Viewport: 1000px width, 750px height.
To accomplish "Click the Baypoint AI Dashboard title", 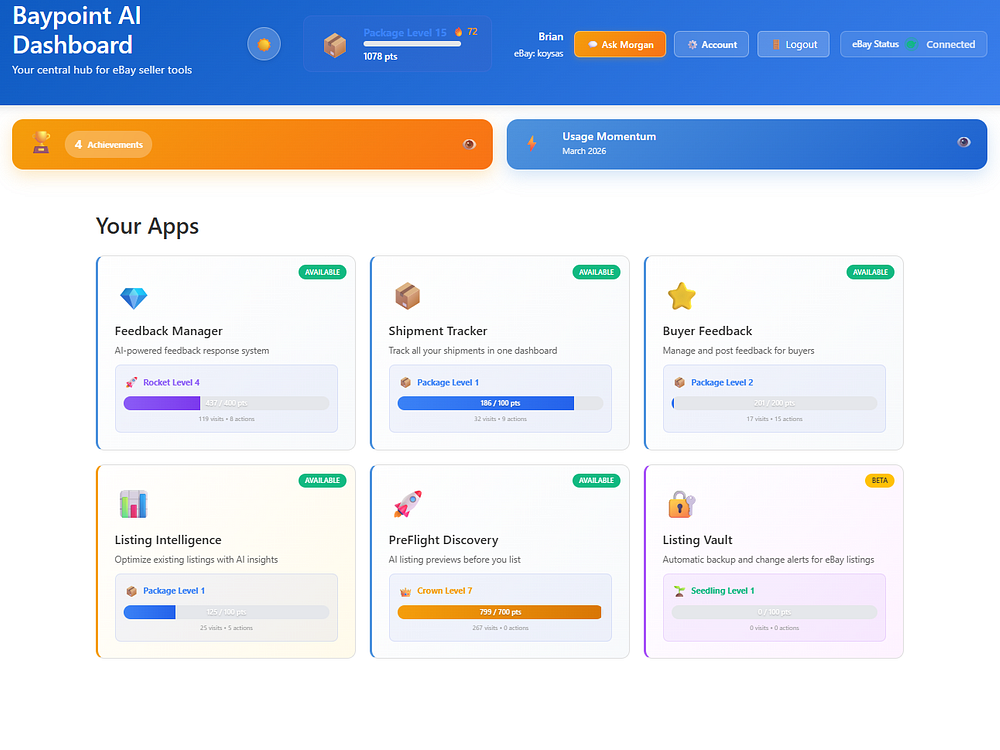I will click(x=77, y=30).
